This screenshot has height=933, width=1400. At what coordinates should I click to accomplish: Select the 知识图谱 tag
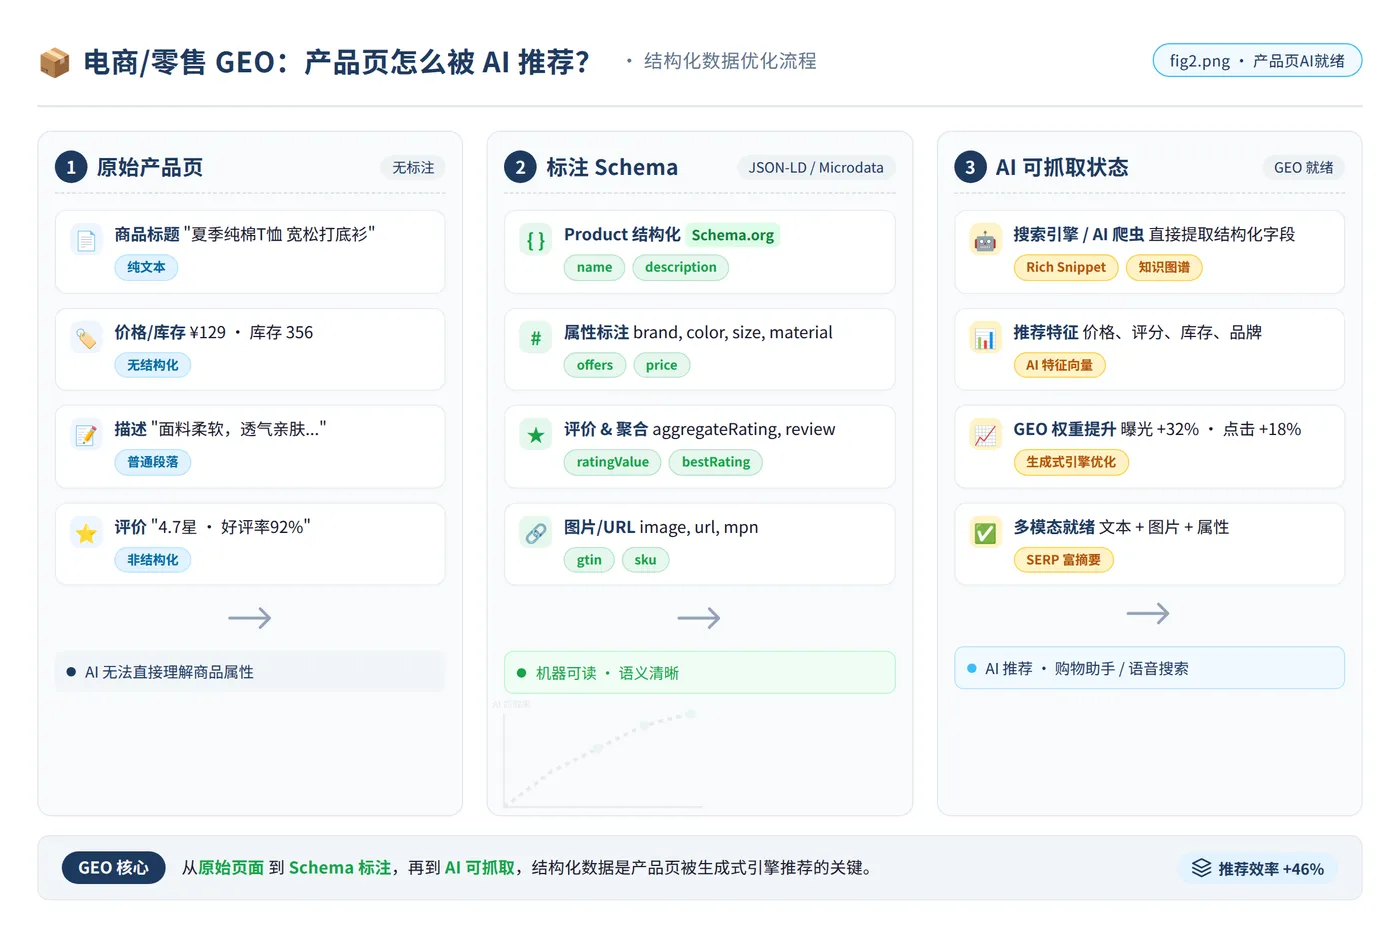(x=1164, y=267)
